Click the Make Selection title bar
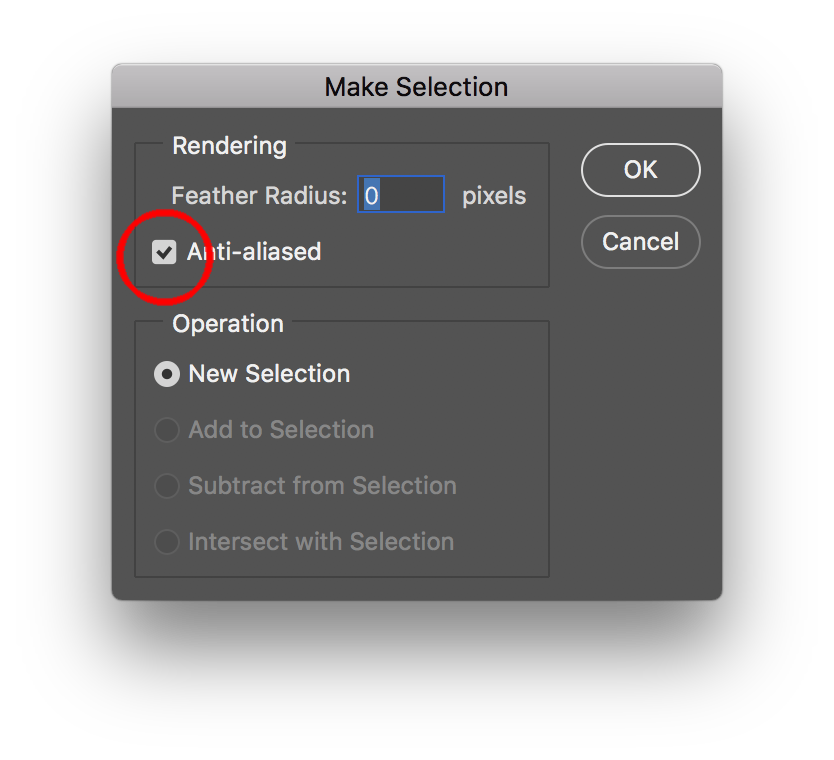The width and height of the screenshot is (834, 760). (x=416, y=87)
